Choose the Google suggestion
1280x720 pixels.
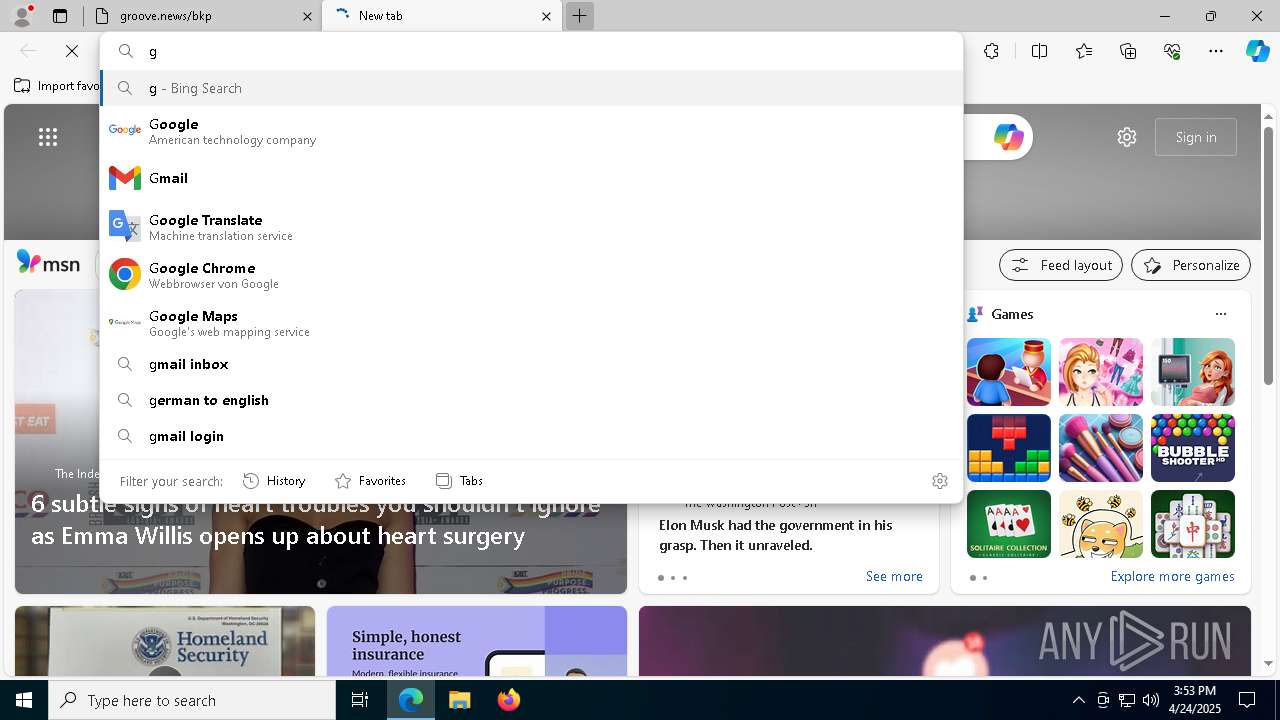tap(531, 130)
